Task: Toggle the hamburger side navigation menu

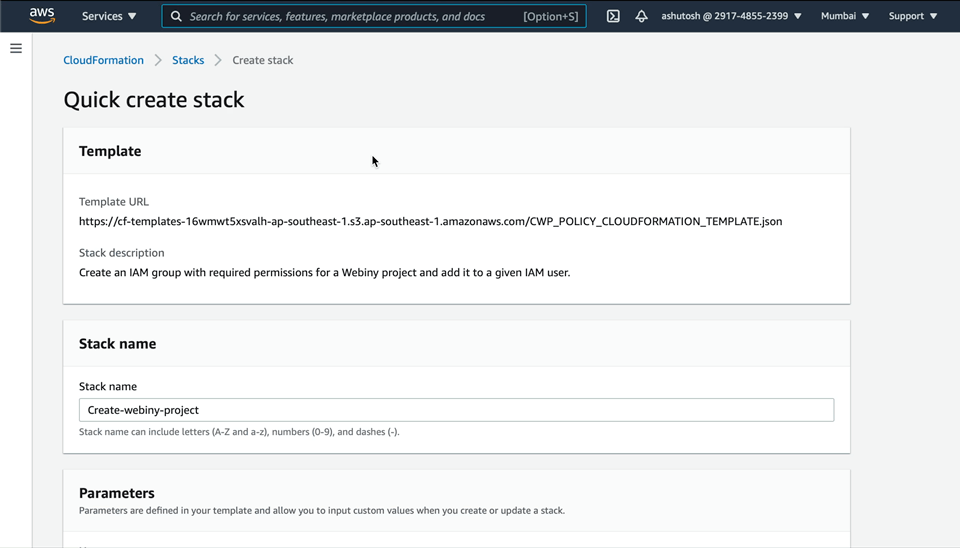Action: coord(16,48)
